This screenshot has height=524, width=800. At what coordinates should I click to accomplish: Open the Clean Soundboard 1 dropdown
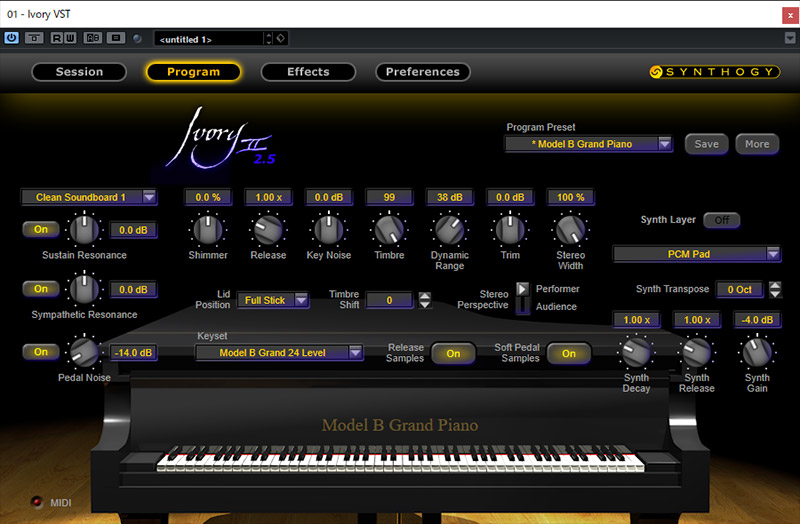tap(89, 197)
